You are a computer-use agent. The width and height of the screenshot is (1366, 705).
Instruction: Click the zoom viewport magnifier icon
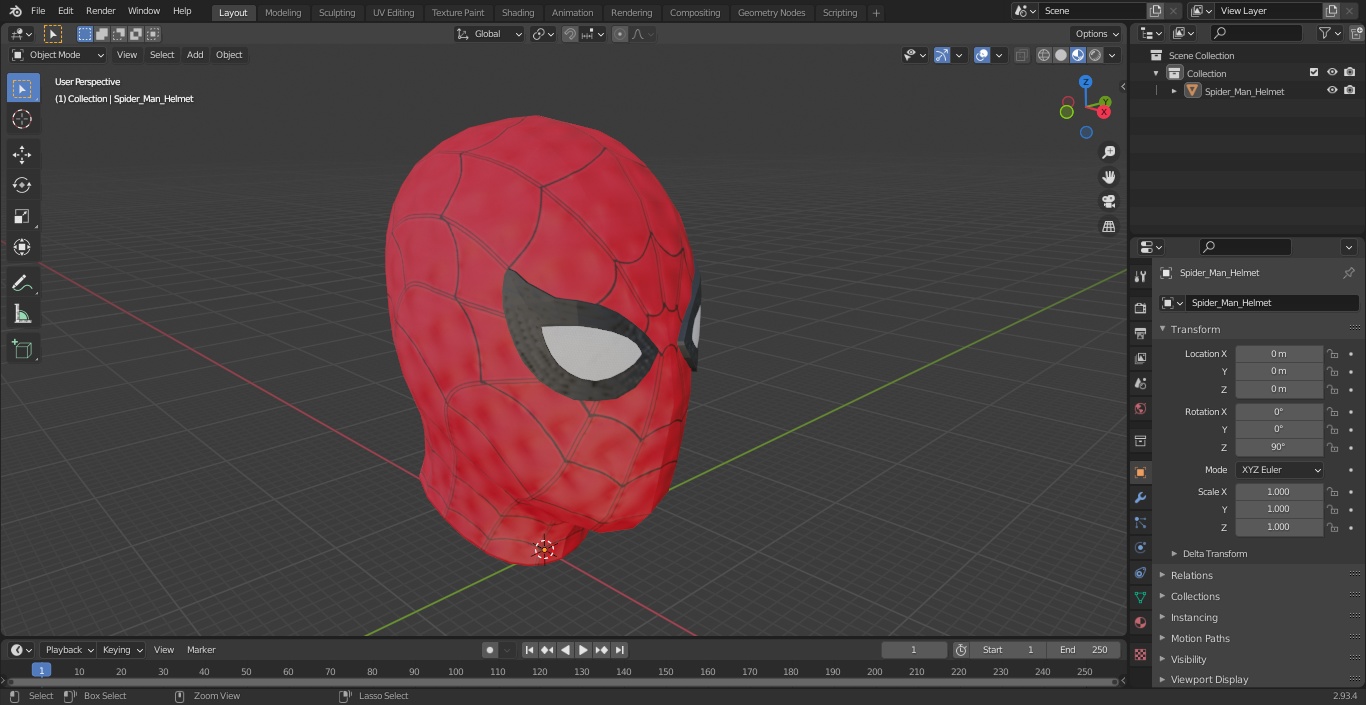pyautogui.click(x=1109, y=152)
